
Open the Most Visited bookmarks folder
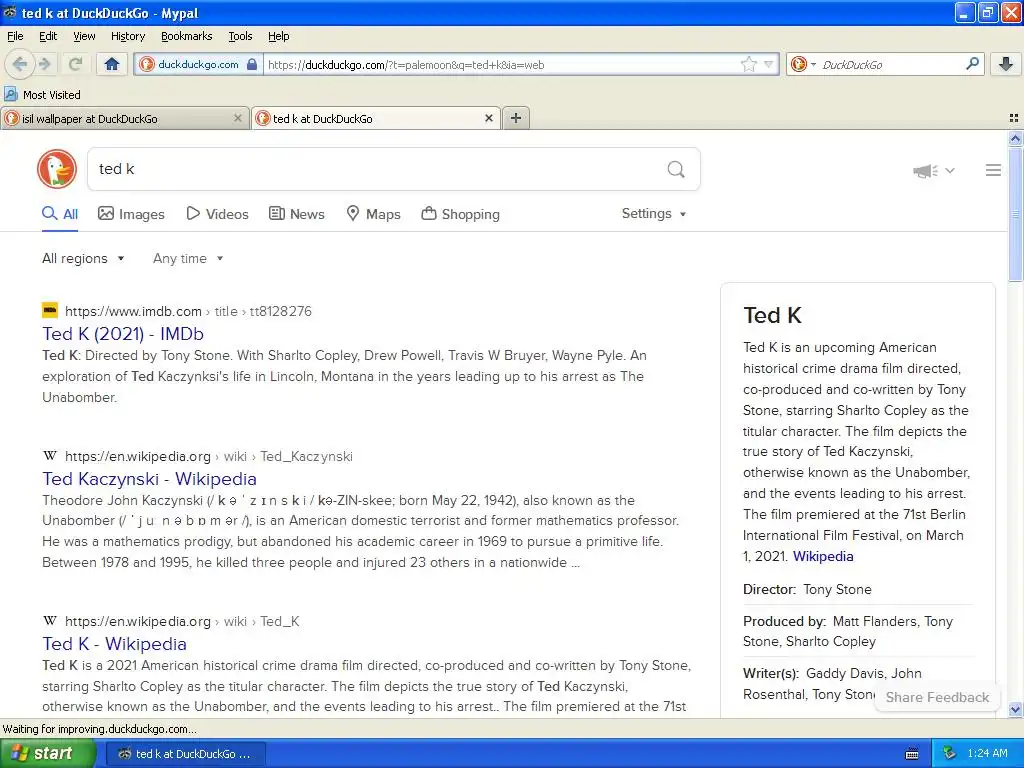point(42,95)
